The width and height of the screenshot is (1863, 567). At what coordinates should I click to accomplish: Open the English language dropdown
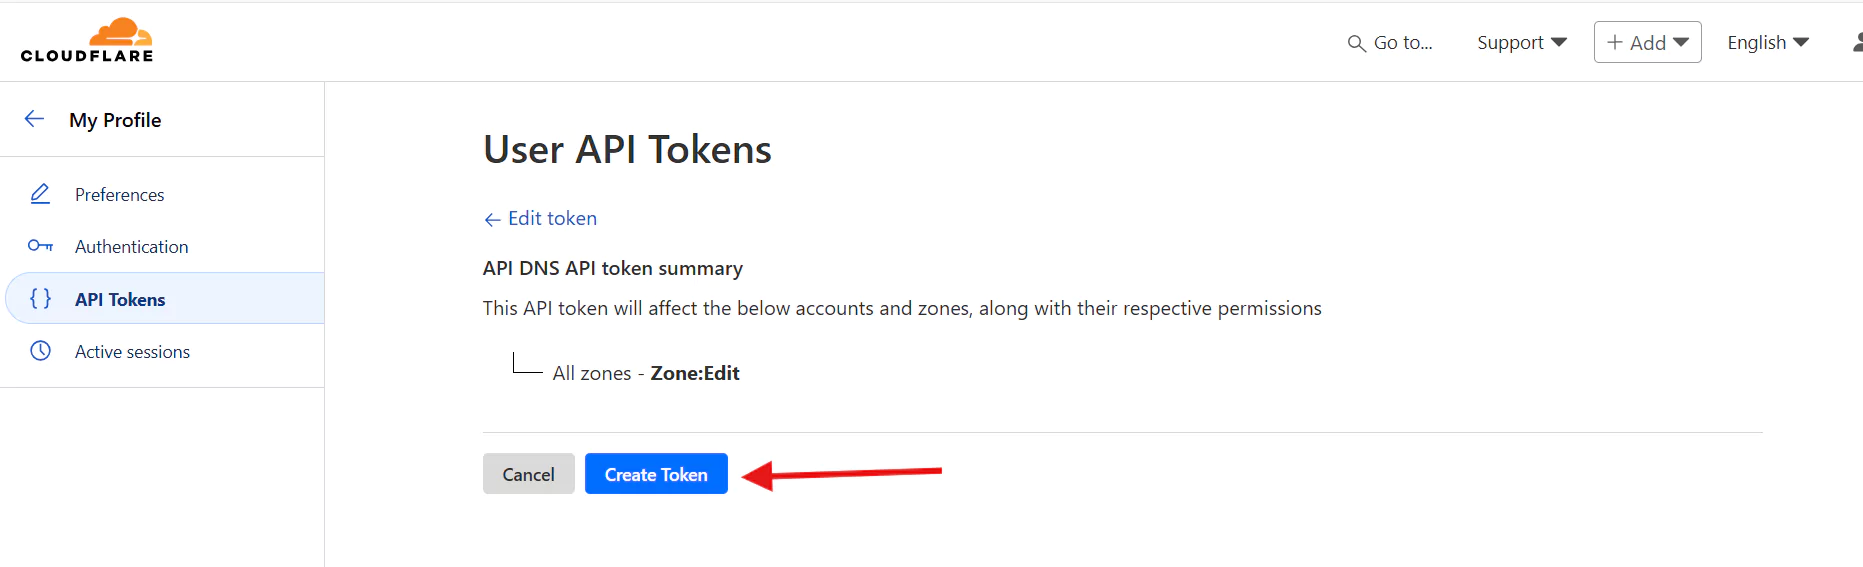(x=1767, y=42)
